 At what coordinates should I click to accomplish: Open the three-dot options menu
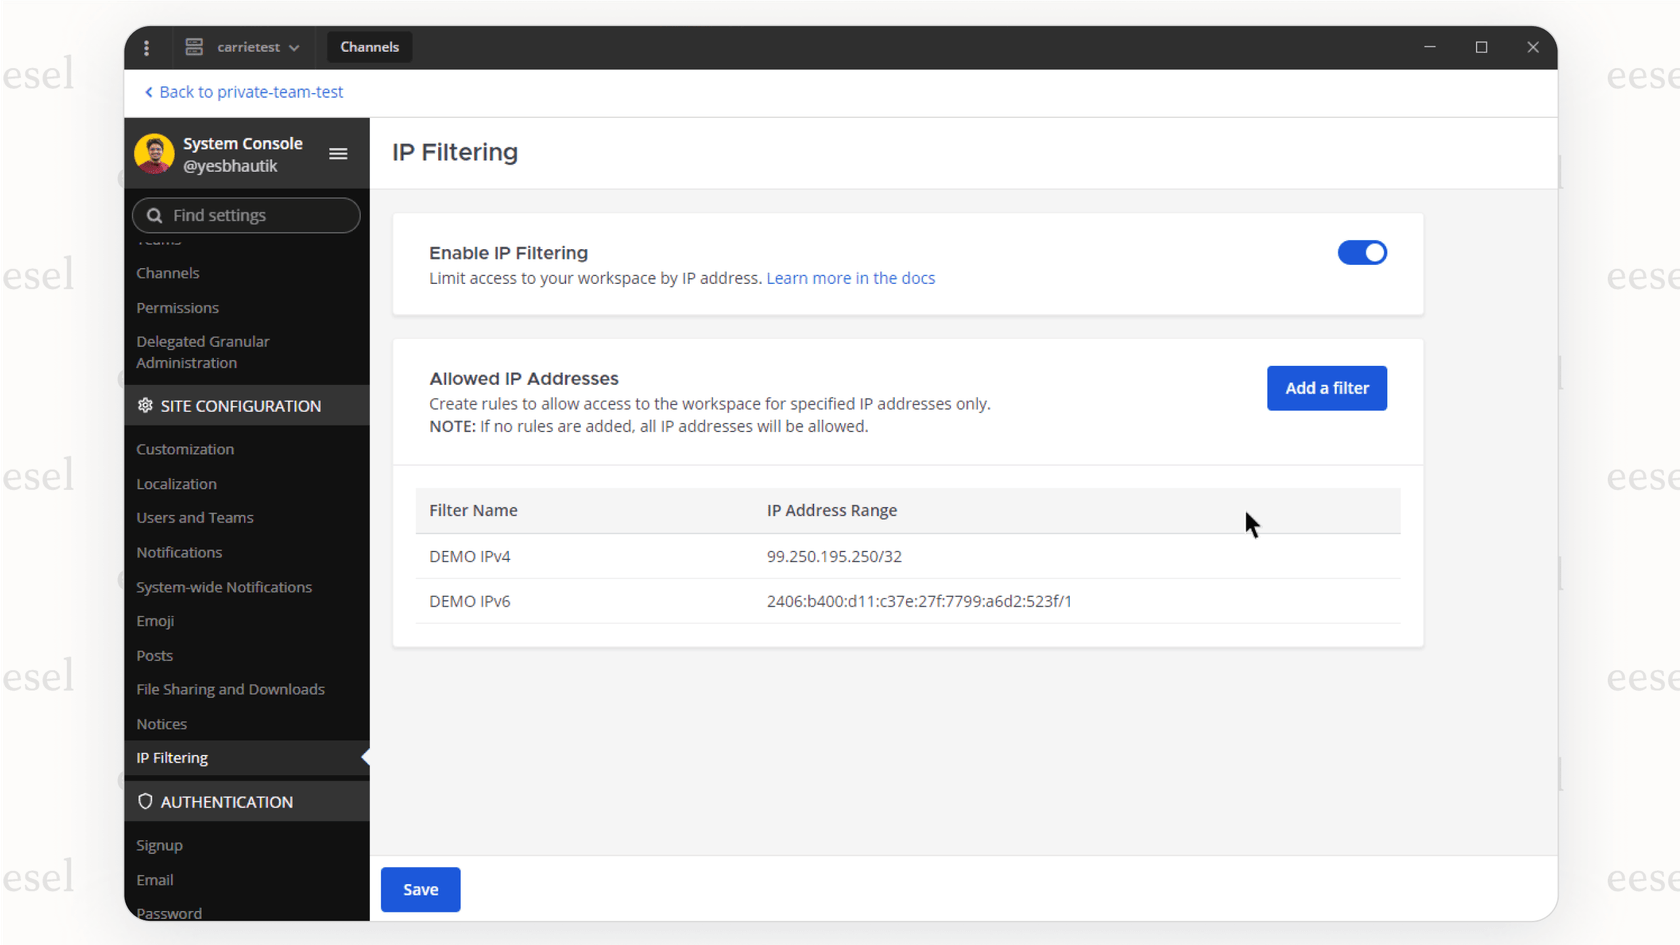point(147,47)
